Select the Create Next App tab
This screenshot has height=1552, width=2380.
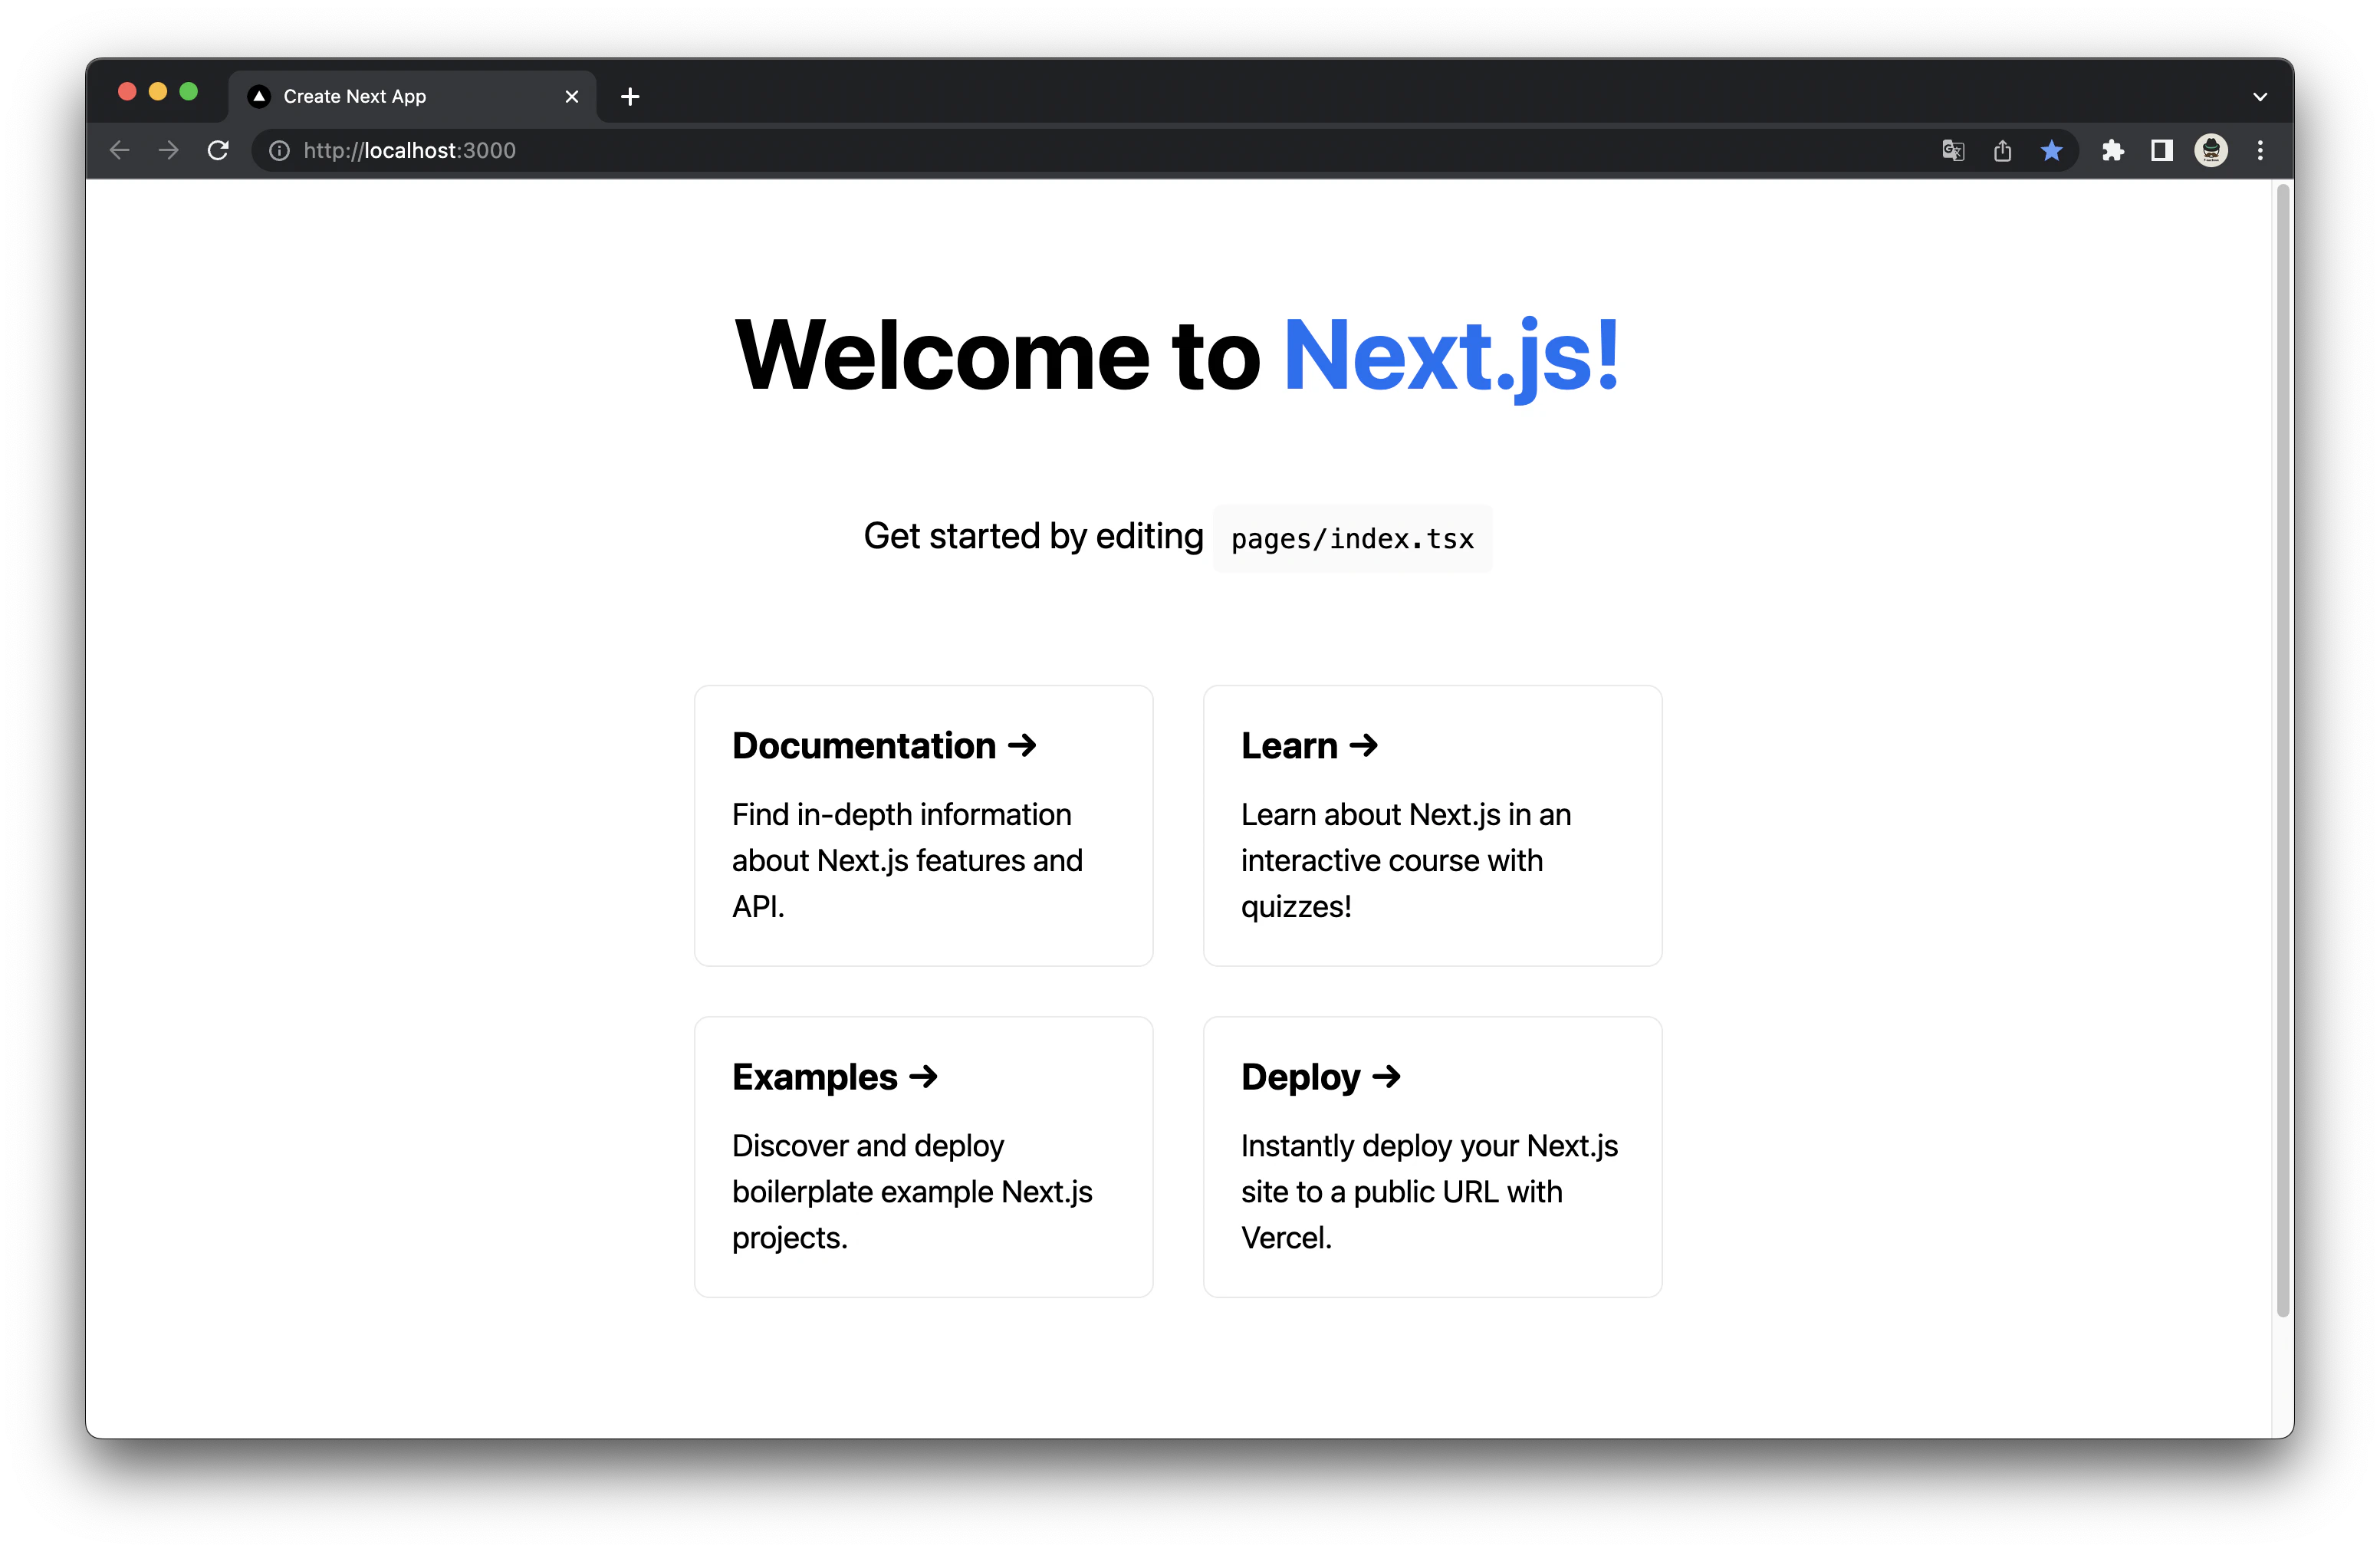pos(413,97)
